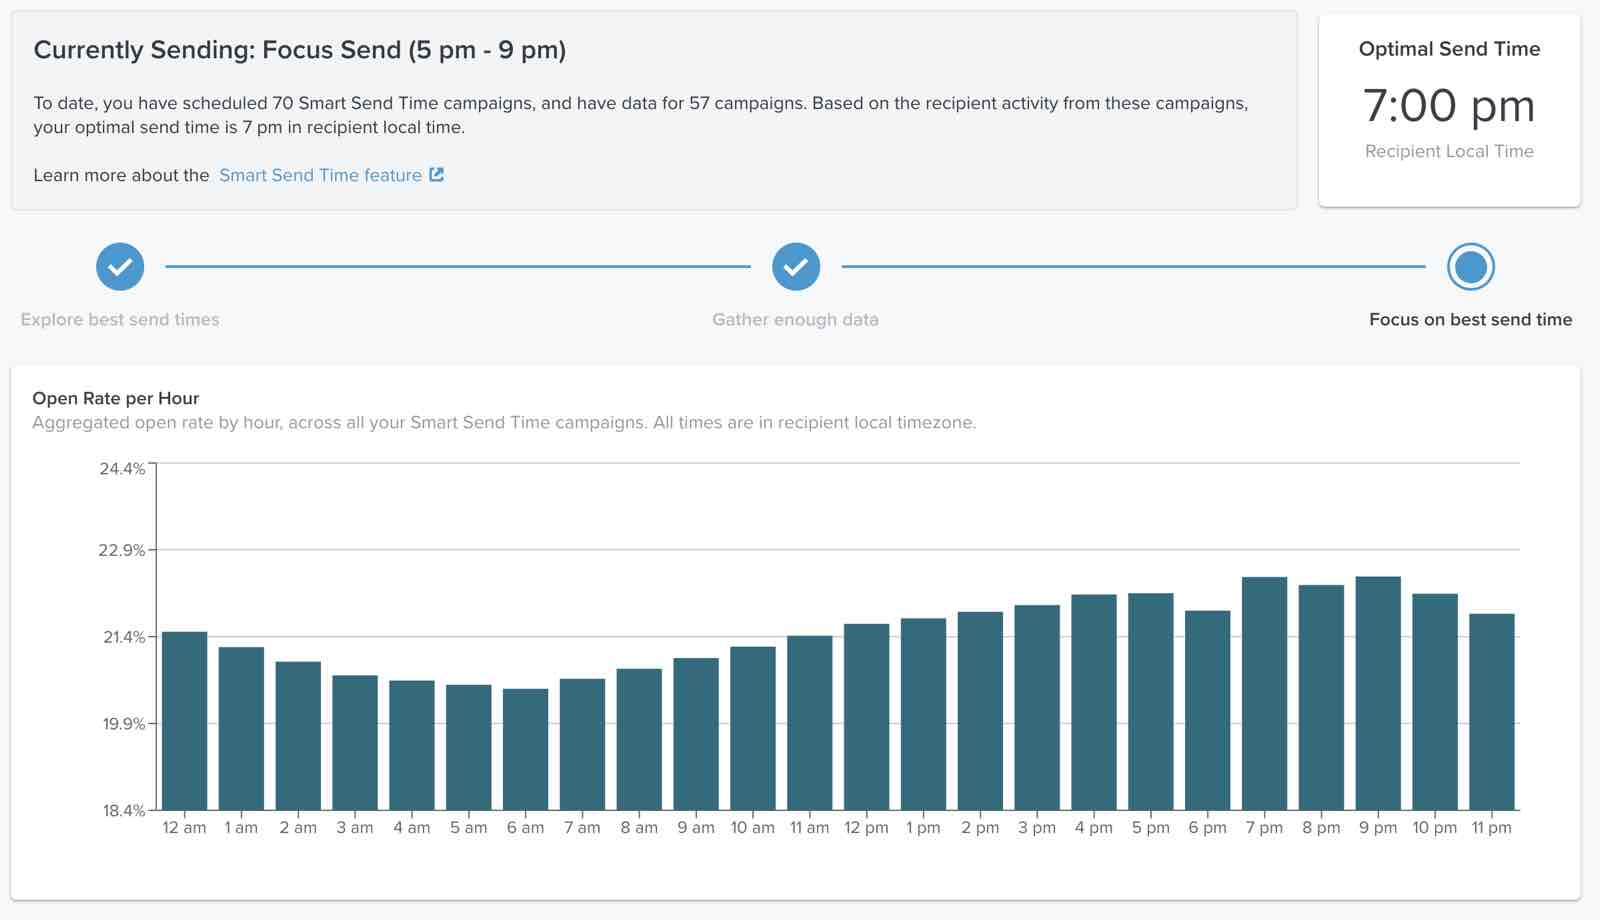Screen dimensions: 1600x920
Task: Click the external link icon beside Smart Send Time feature
Action: pos(435,175)
